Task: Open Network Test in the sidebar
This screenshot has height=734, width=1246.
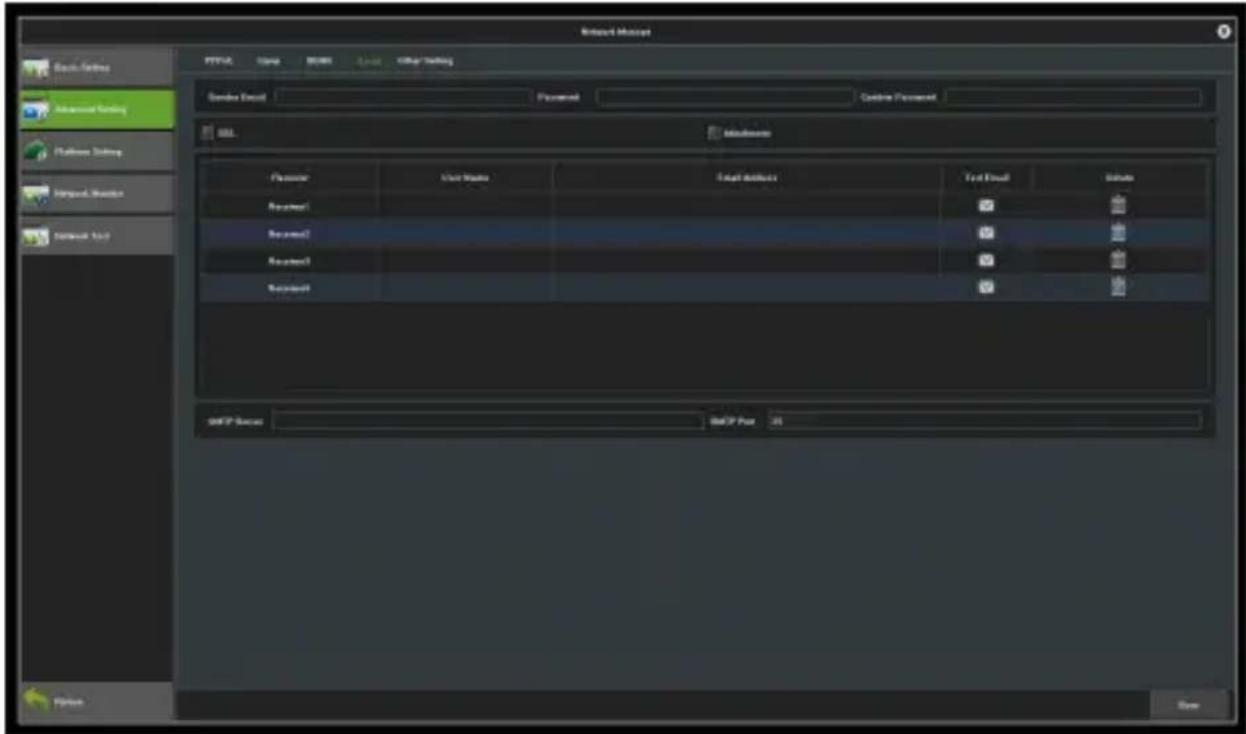Action: click(x=97, y=236)
